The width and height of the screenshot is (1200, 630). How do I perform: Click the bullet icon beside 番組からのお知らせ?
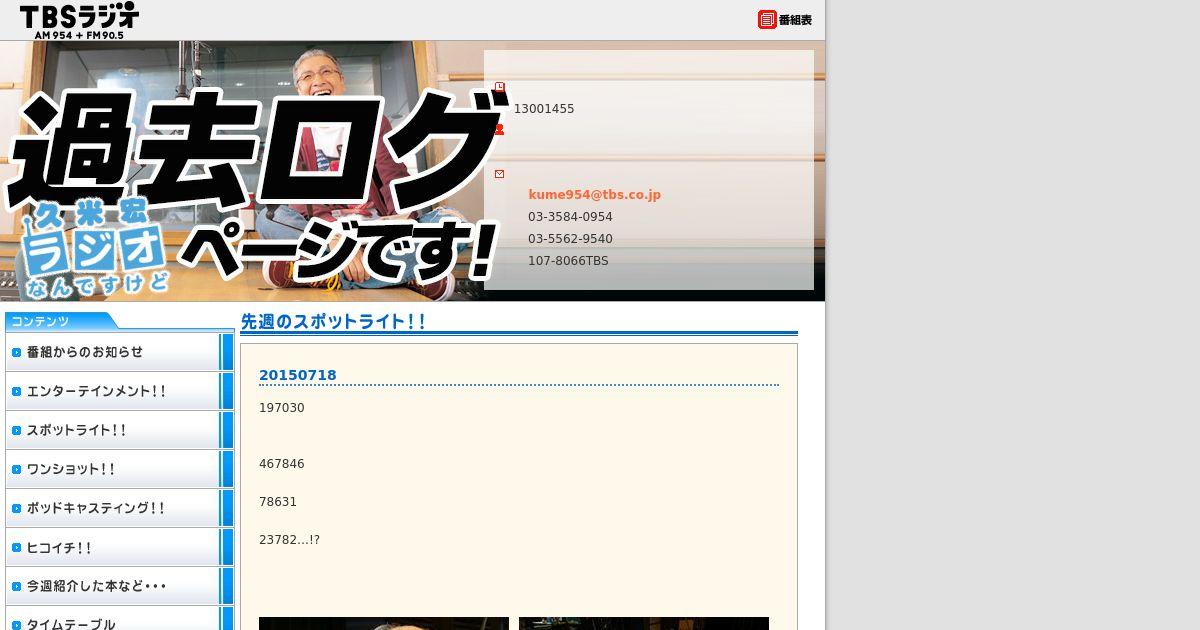click(x=16, y=352)
